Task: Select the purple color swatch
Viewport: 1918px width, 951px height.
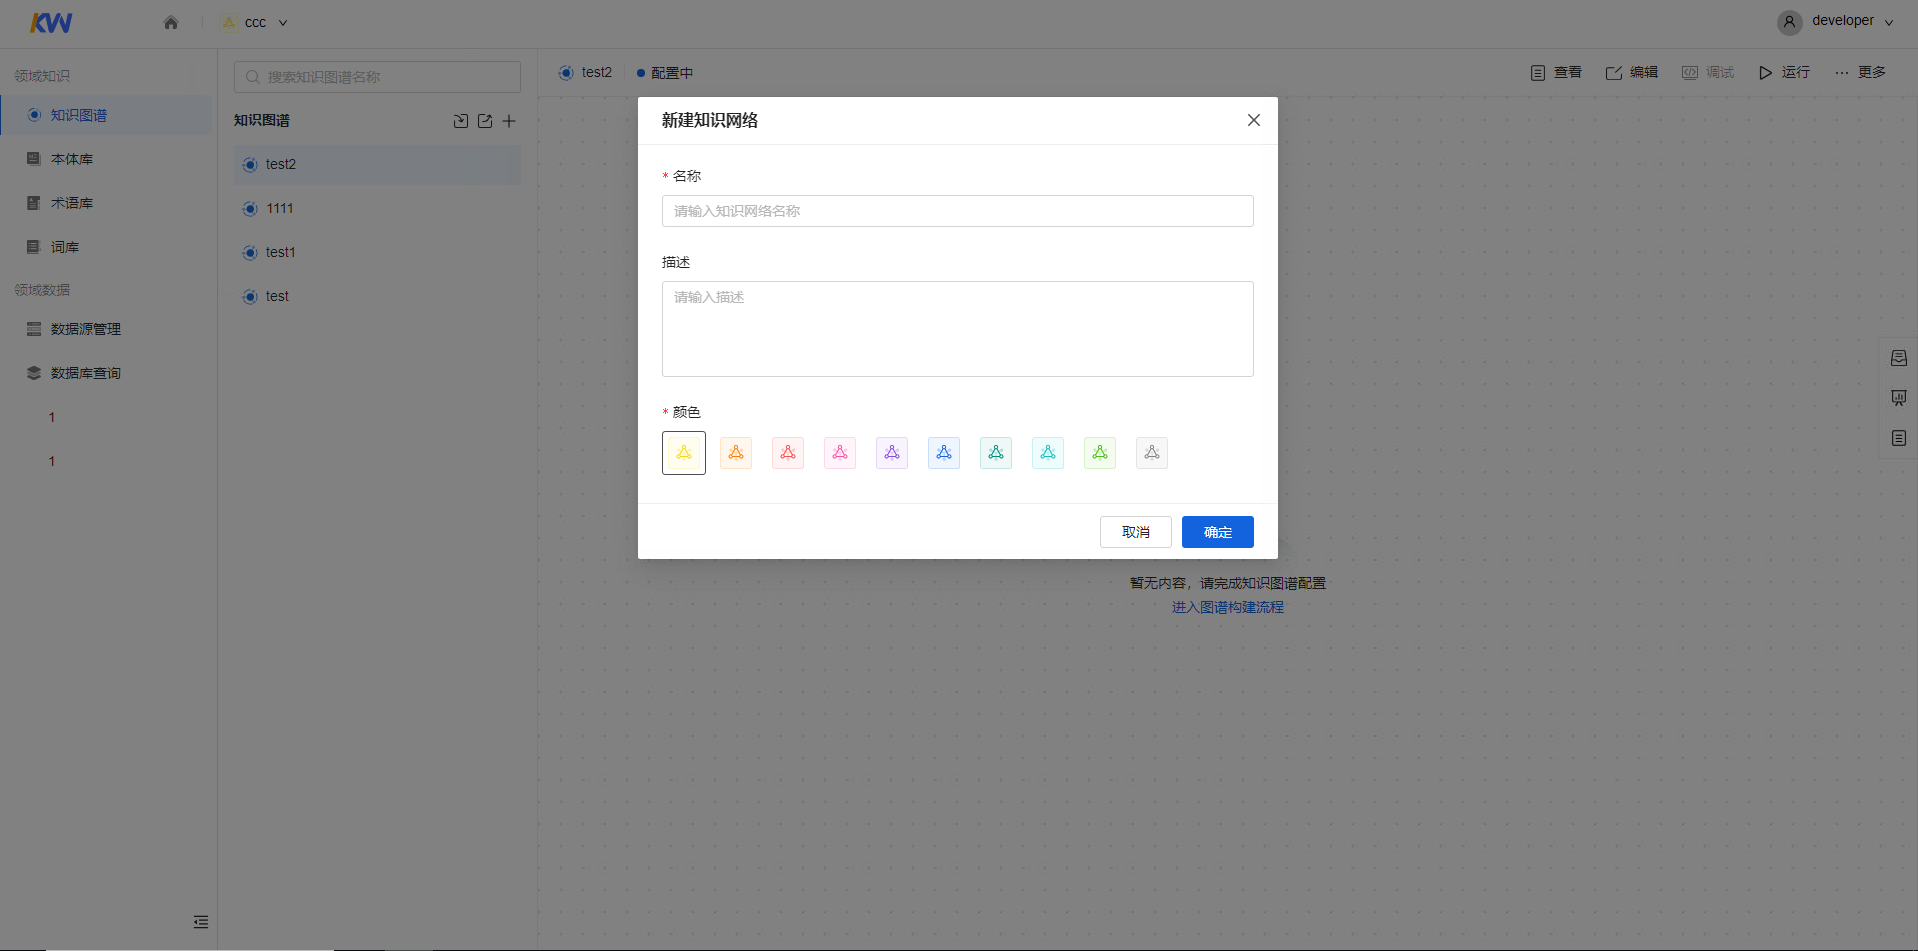Action: (x=892, y=453)
